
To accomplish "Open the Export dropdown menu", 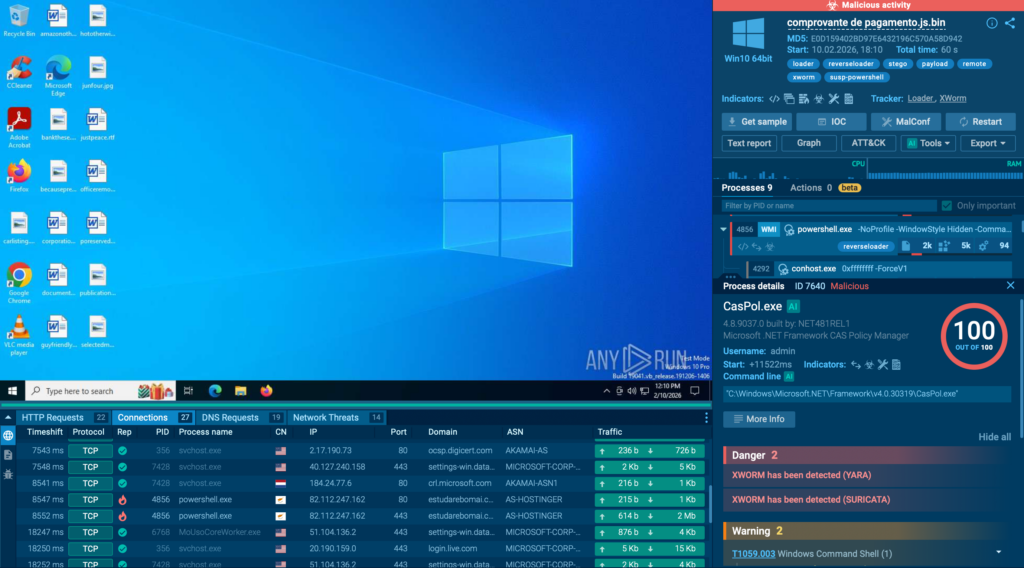I will [x=987, y=143].
